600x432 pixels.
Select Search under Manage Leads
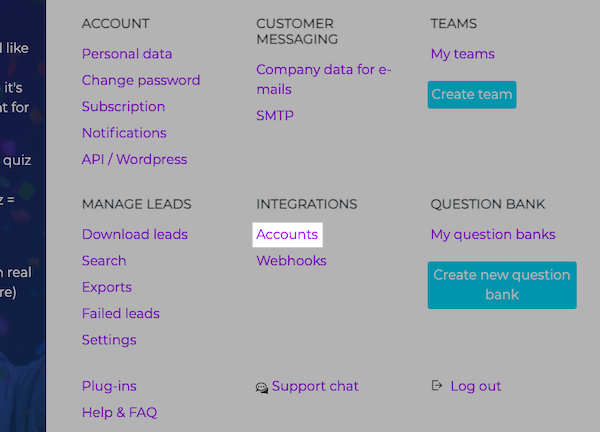point(104,261)
